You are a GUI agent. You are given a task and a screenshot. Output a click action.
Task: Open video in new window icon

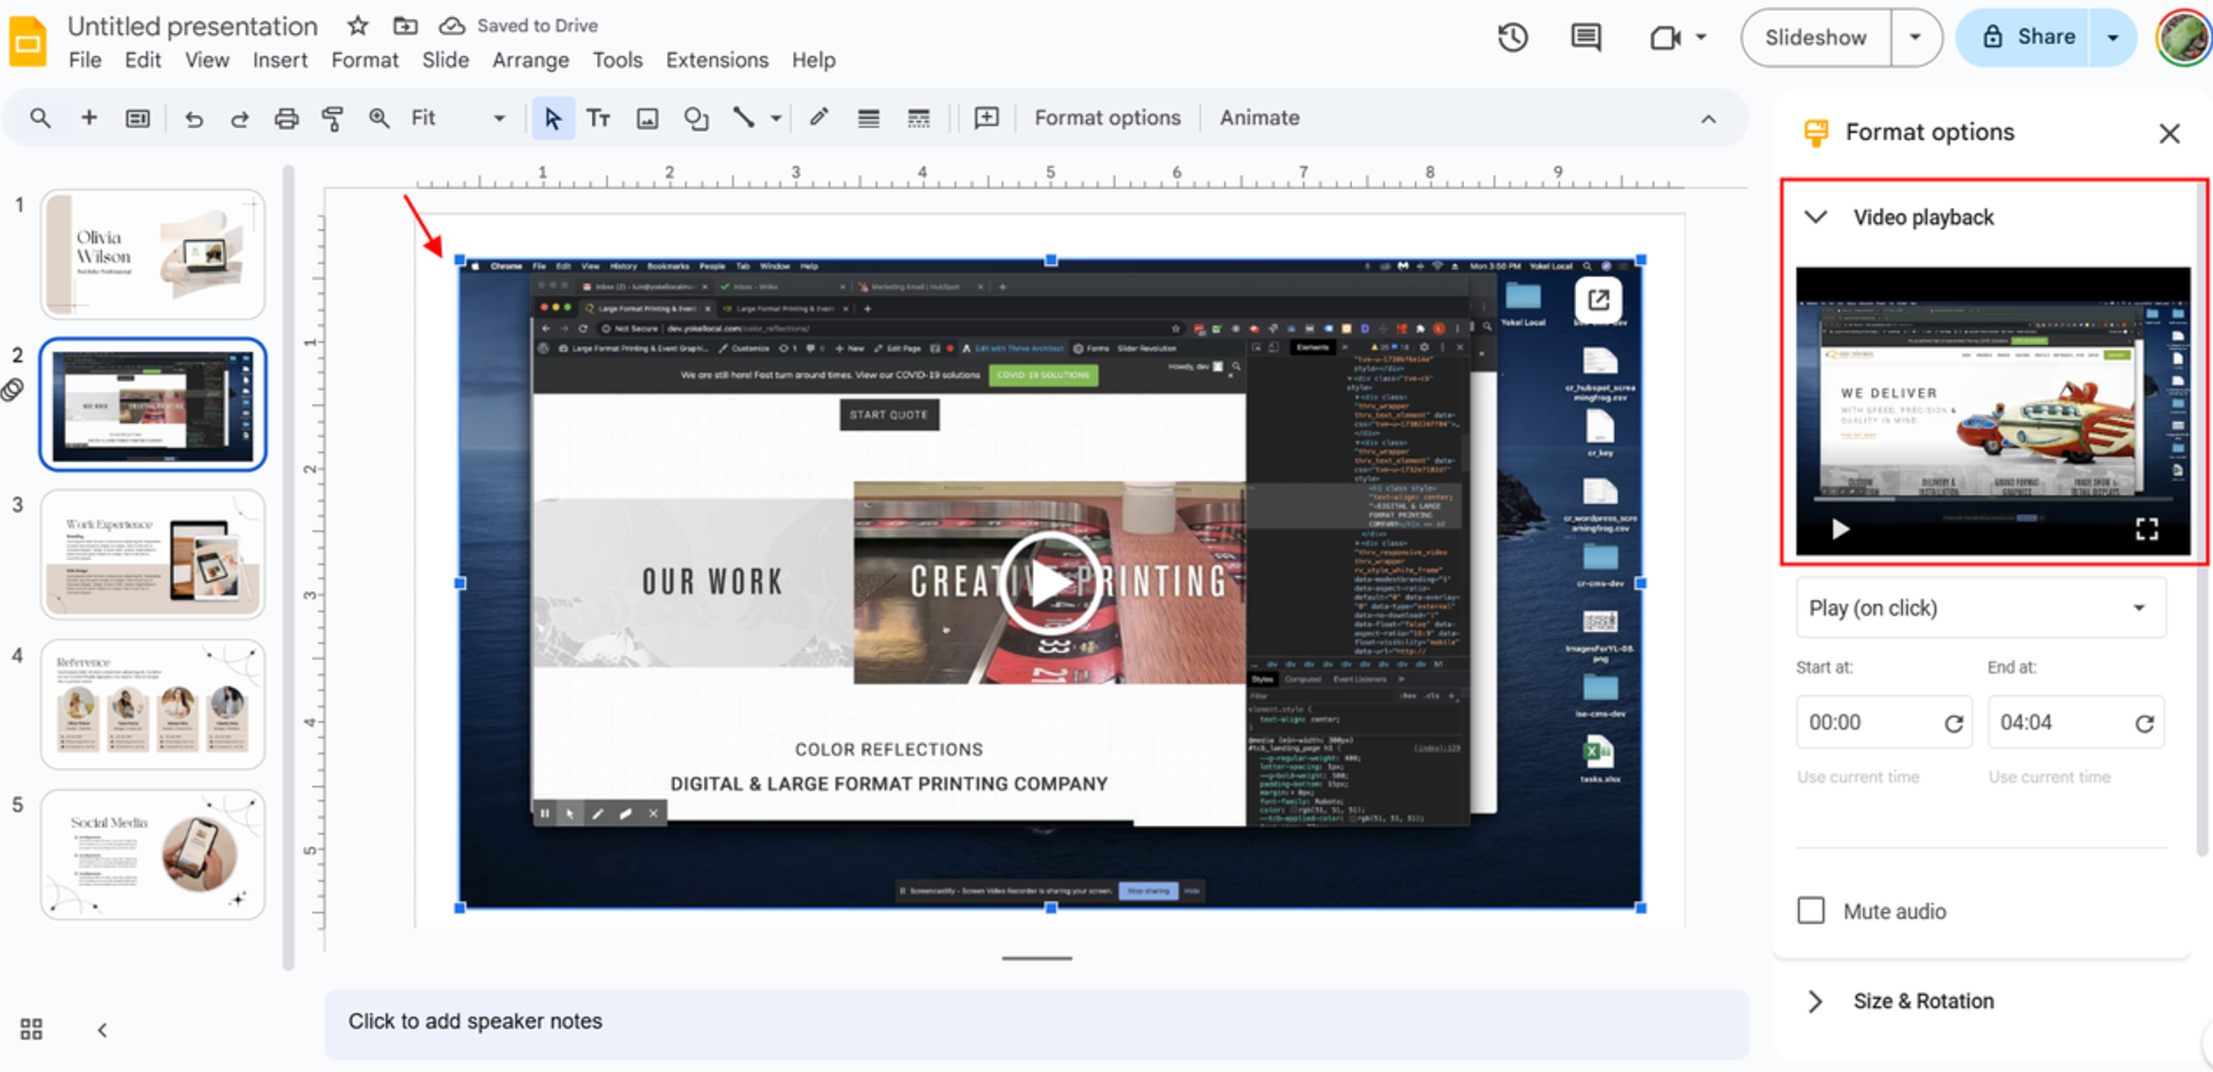click(1598, 299)
